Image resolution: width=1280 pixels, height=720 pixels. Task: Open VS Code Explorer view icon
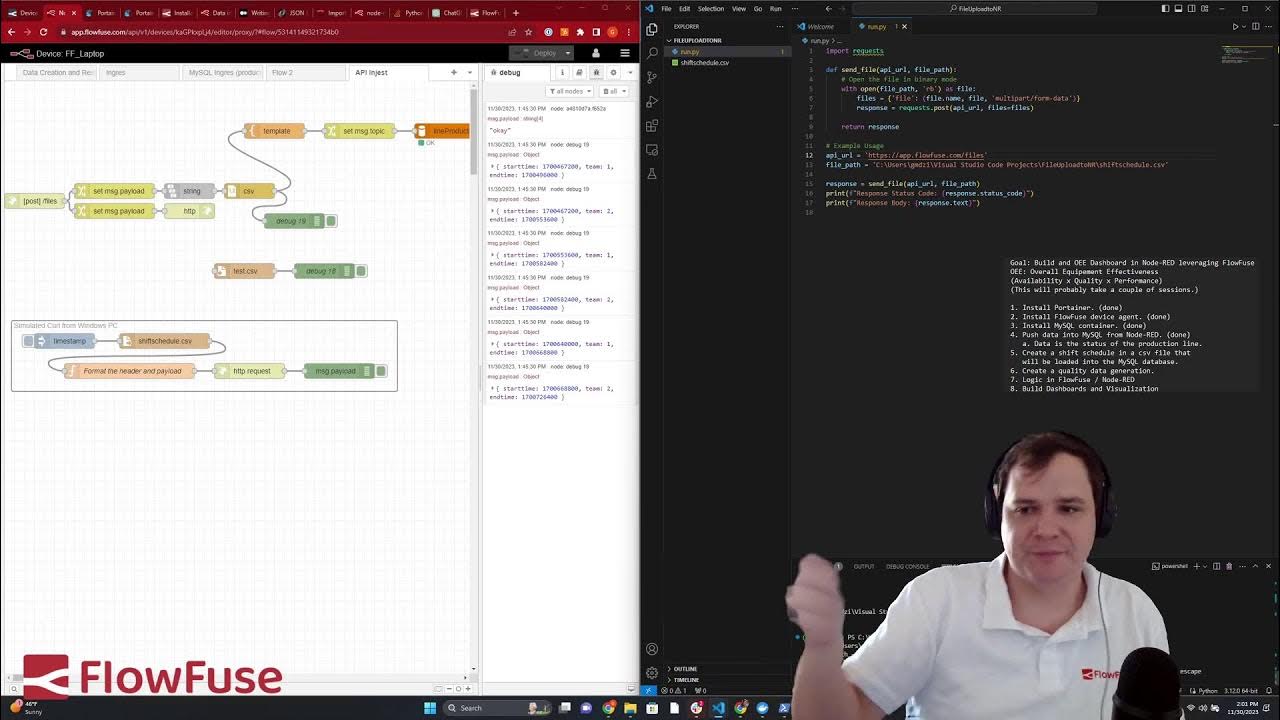tap(652, 30)
